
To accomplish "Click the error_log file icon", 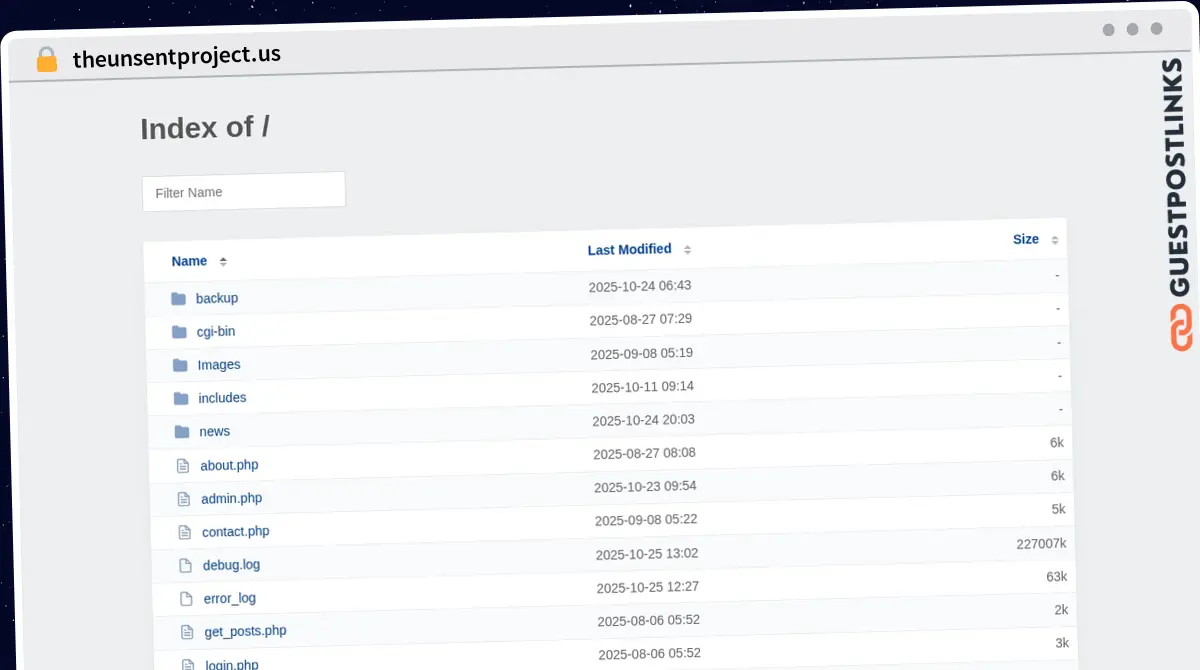I will pos(186,599).
